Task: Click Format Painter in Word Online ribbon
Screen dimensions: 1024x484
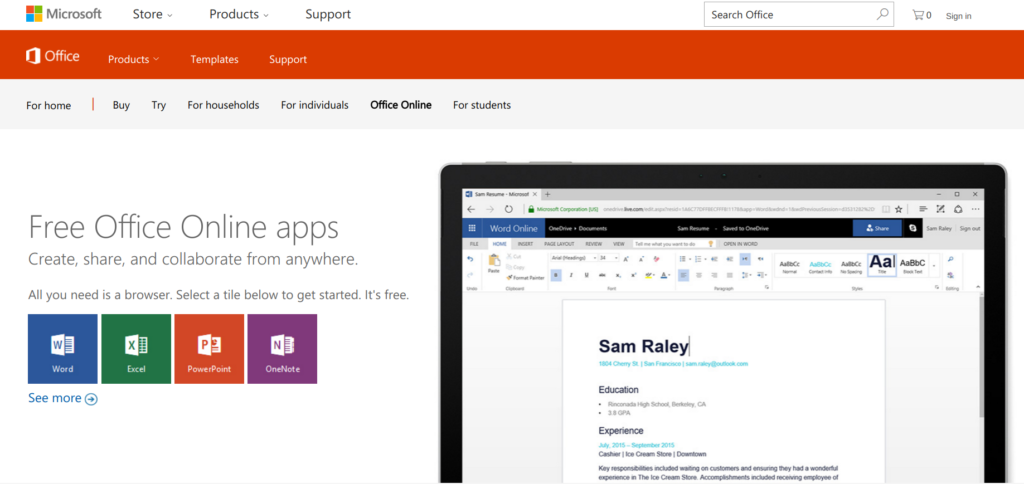Action: click(525, 278)
